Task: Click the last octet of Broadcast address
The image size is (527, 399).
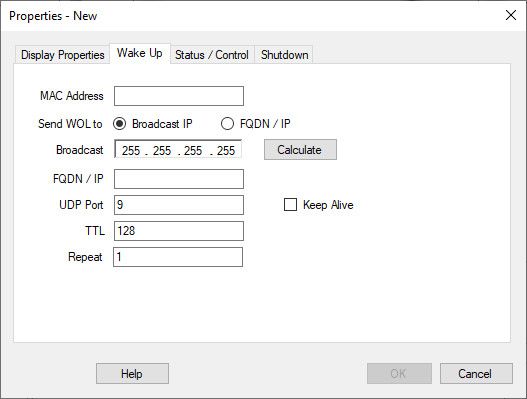Action: (226, 150)
